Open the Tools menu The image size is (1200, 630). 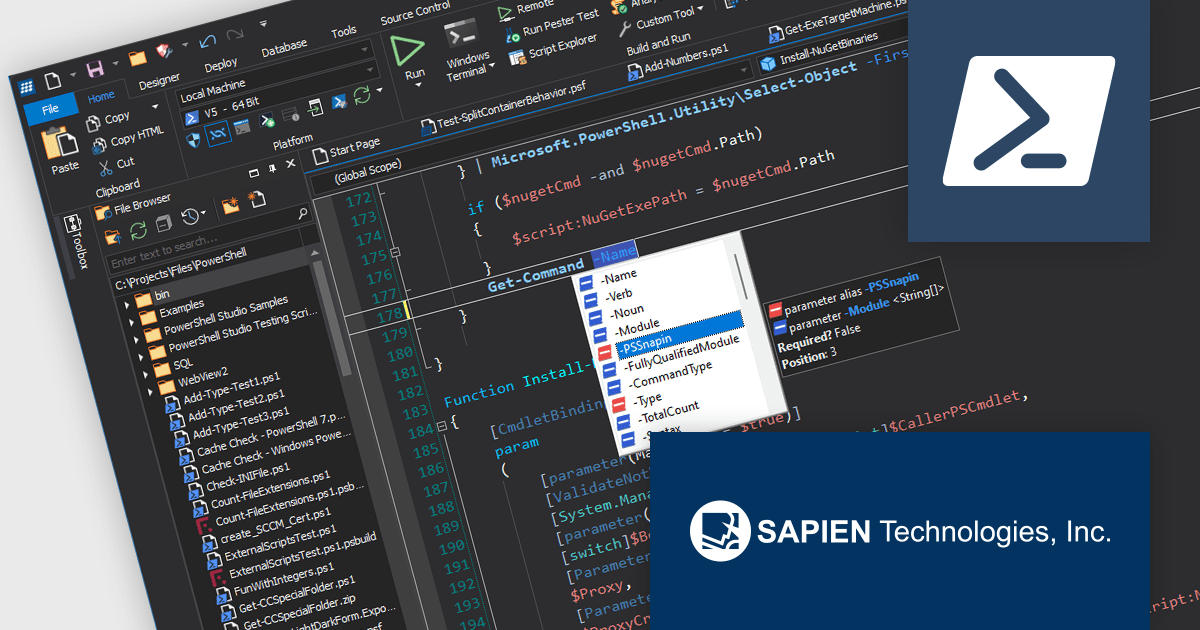[x=344, y=31]
